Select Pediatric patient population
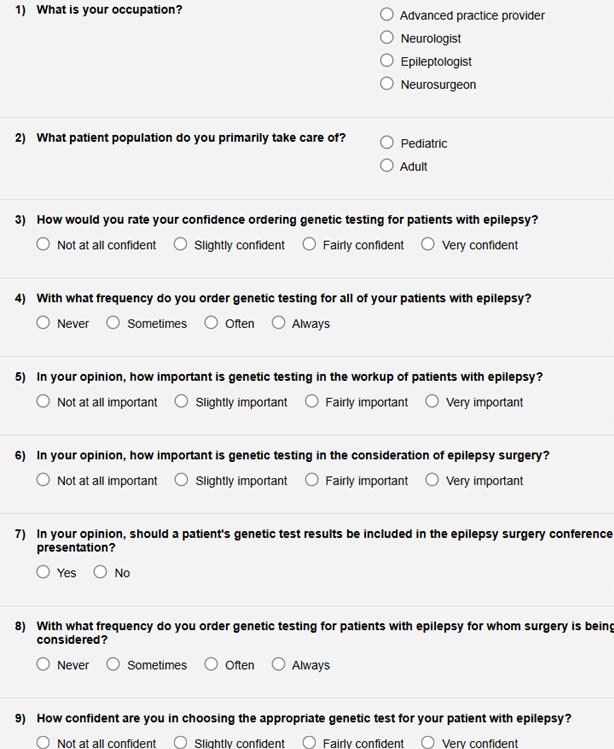Image resolution: width=614 pixels, height=749 pixels. [387, 143]
